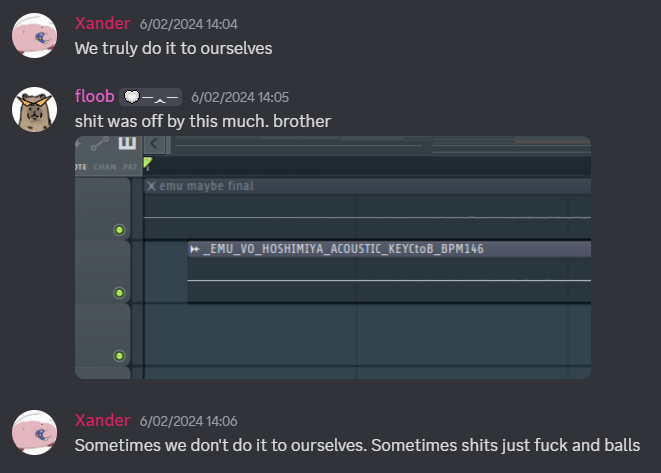Click floob's role badge icon next to username
The width and height of the screenshot is (661, 473).
151,97
